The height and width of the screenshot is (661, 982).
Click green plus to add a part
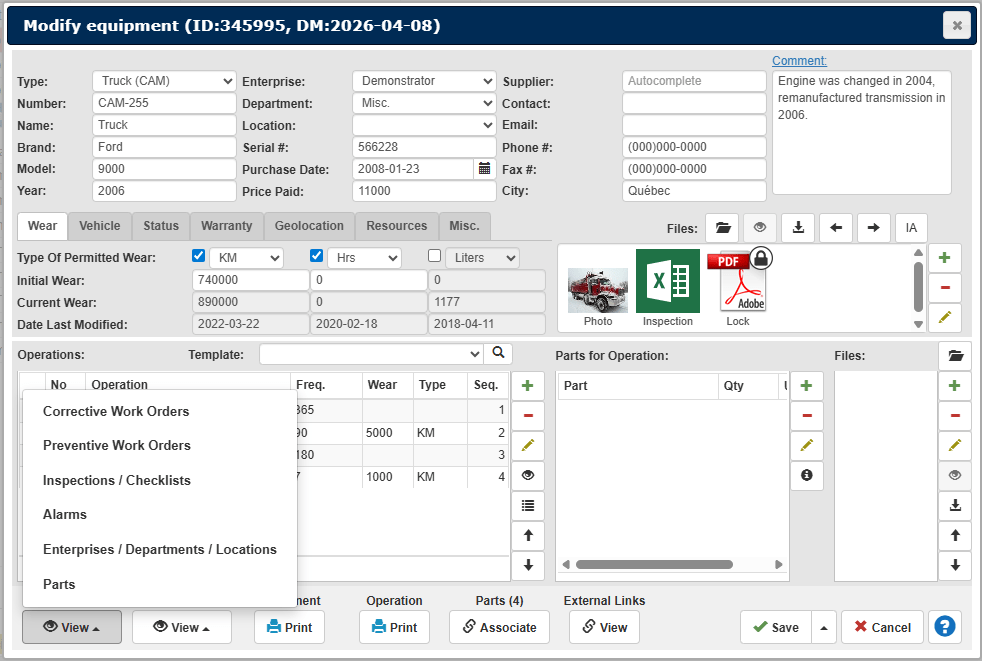click(807, 386)
